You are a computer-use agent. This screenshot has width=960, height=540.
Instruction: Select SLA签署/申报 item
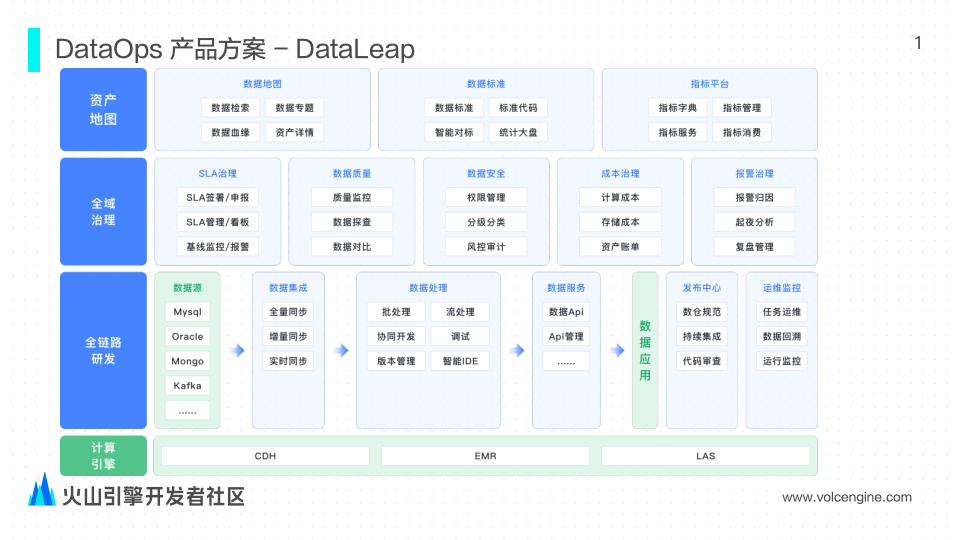(217, 198)
